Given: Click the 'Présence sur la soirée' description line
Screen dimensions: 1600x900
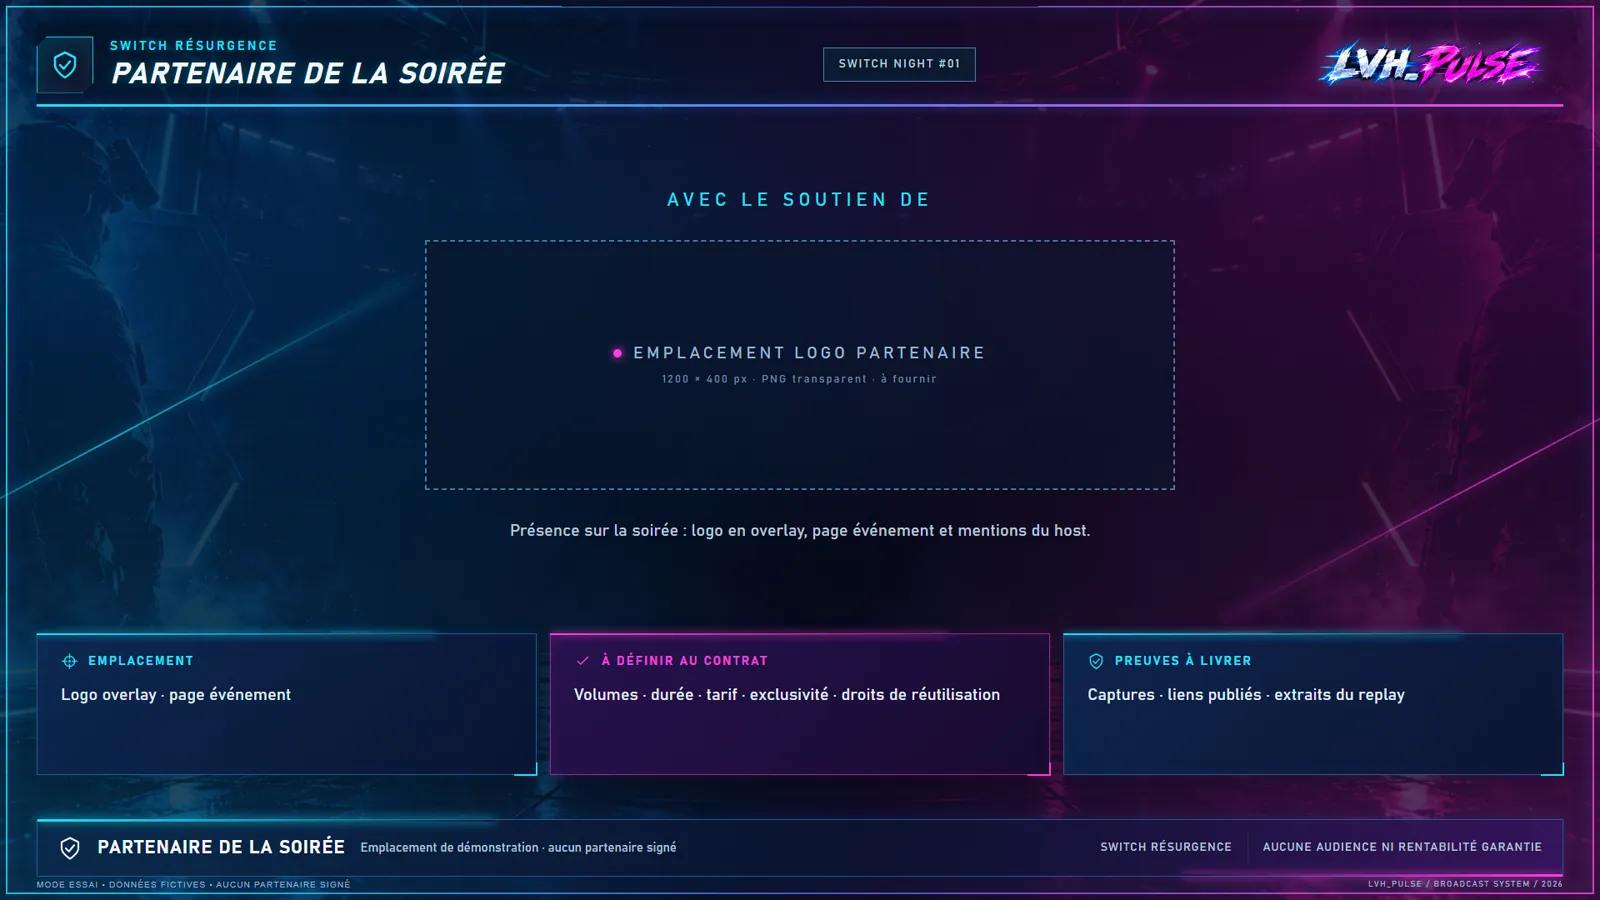Looking at the screenshot, I should point(800,531).
